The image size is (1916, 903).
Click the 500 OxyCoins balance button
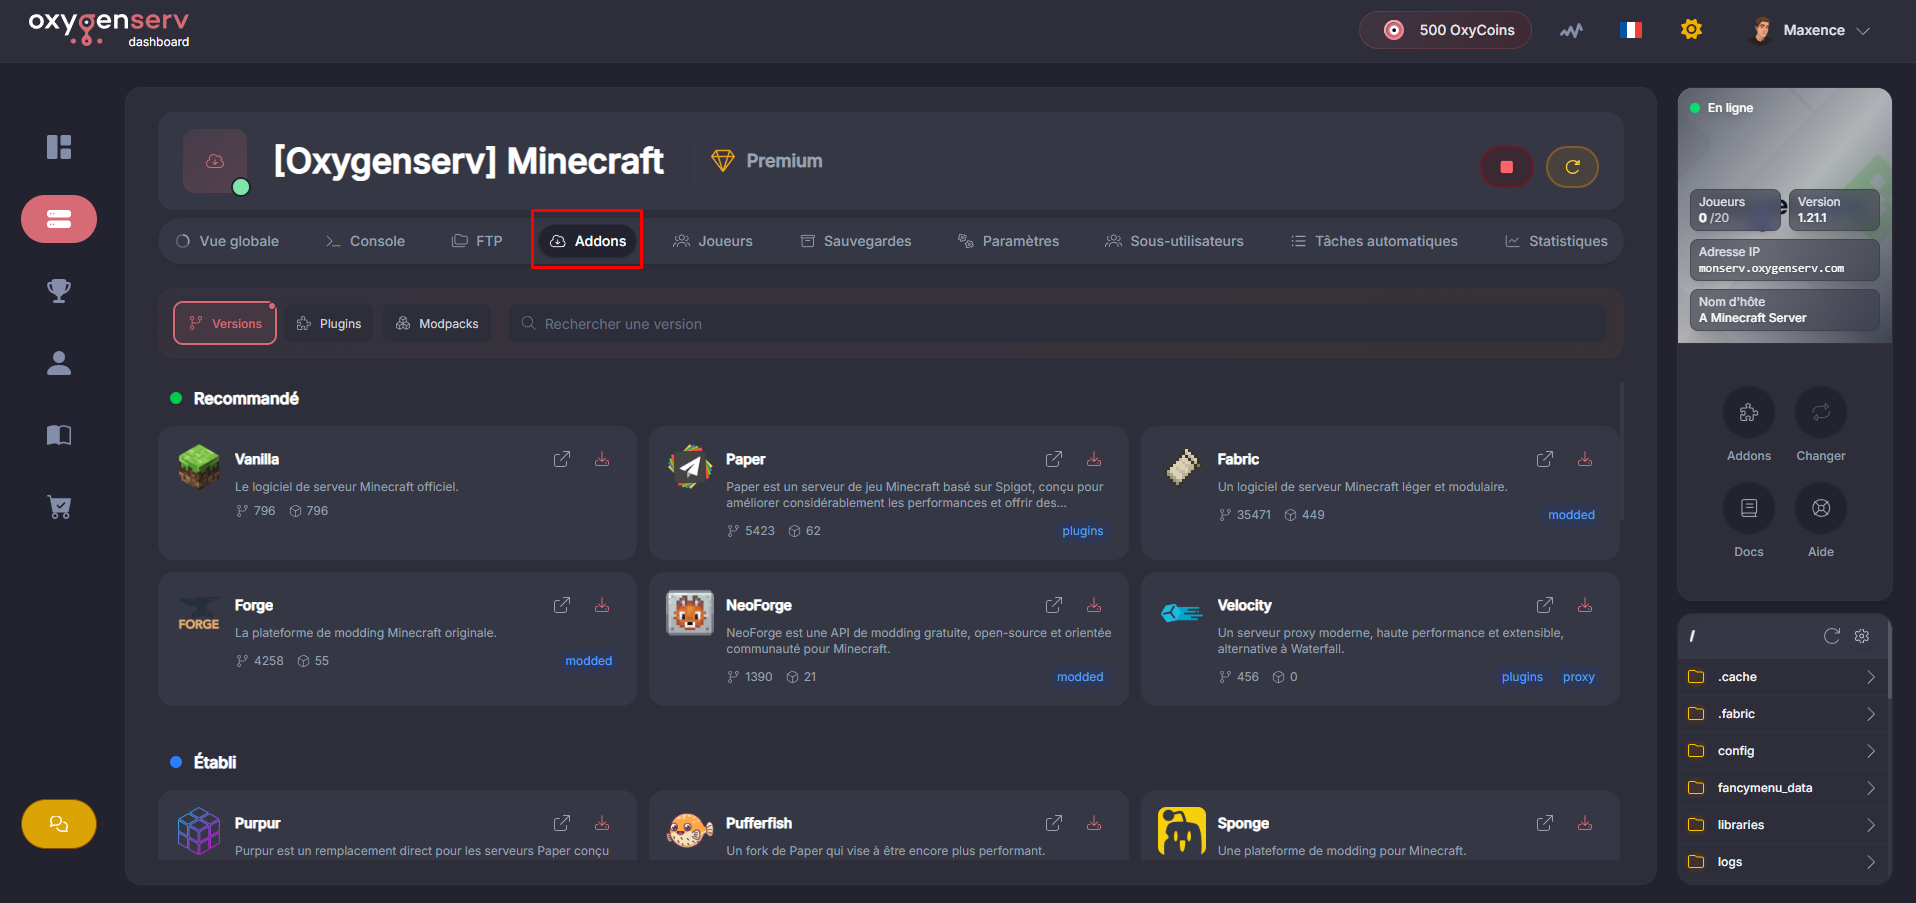[x=1445, y=30]
